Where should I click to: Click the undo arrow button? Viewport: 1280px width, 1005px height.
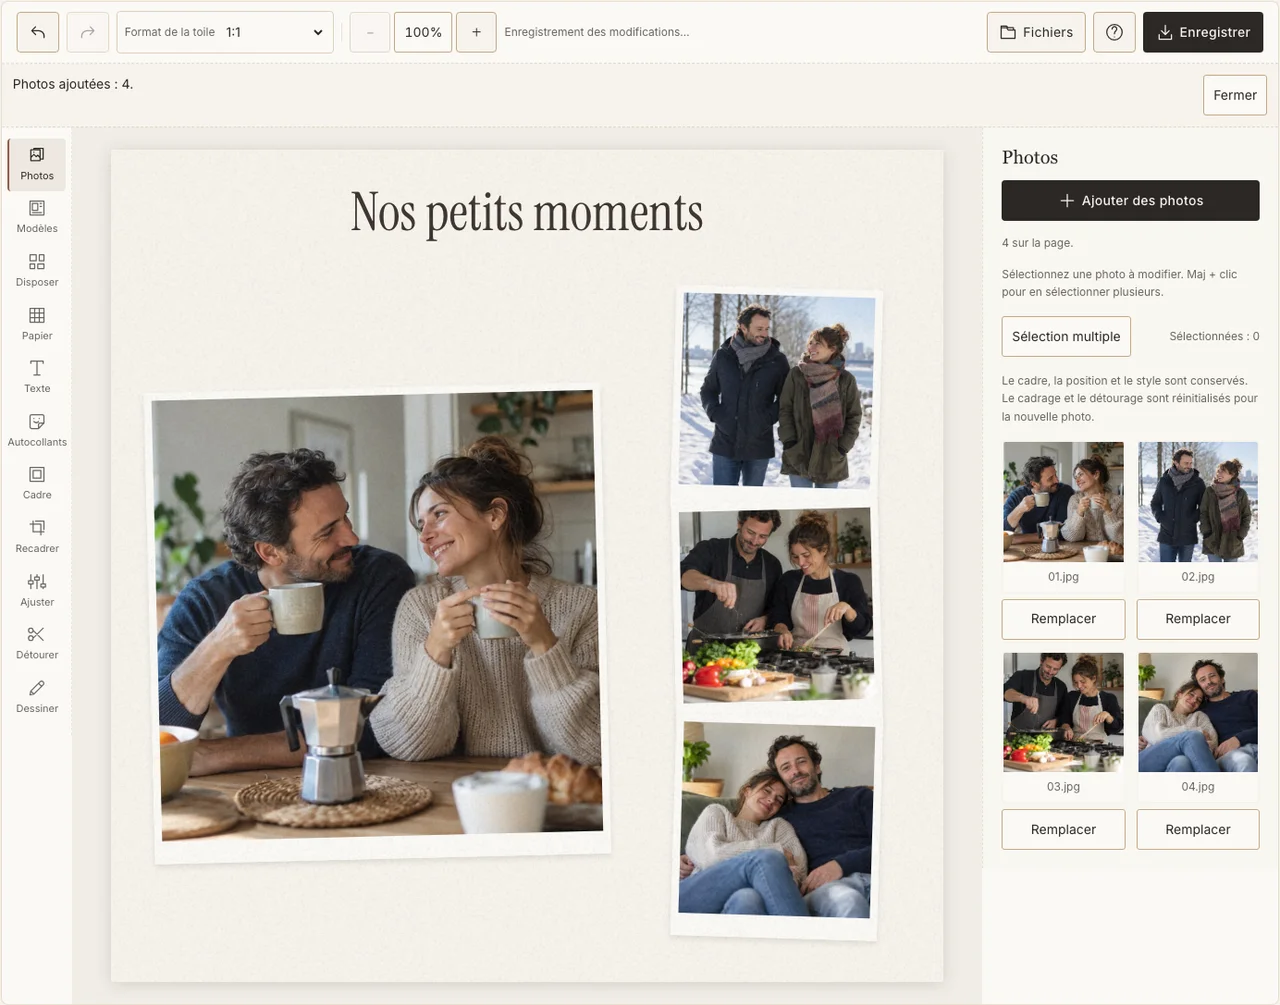point(38,32)
